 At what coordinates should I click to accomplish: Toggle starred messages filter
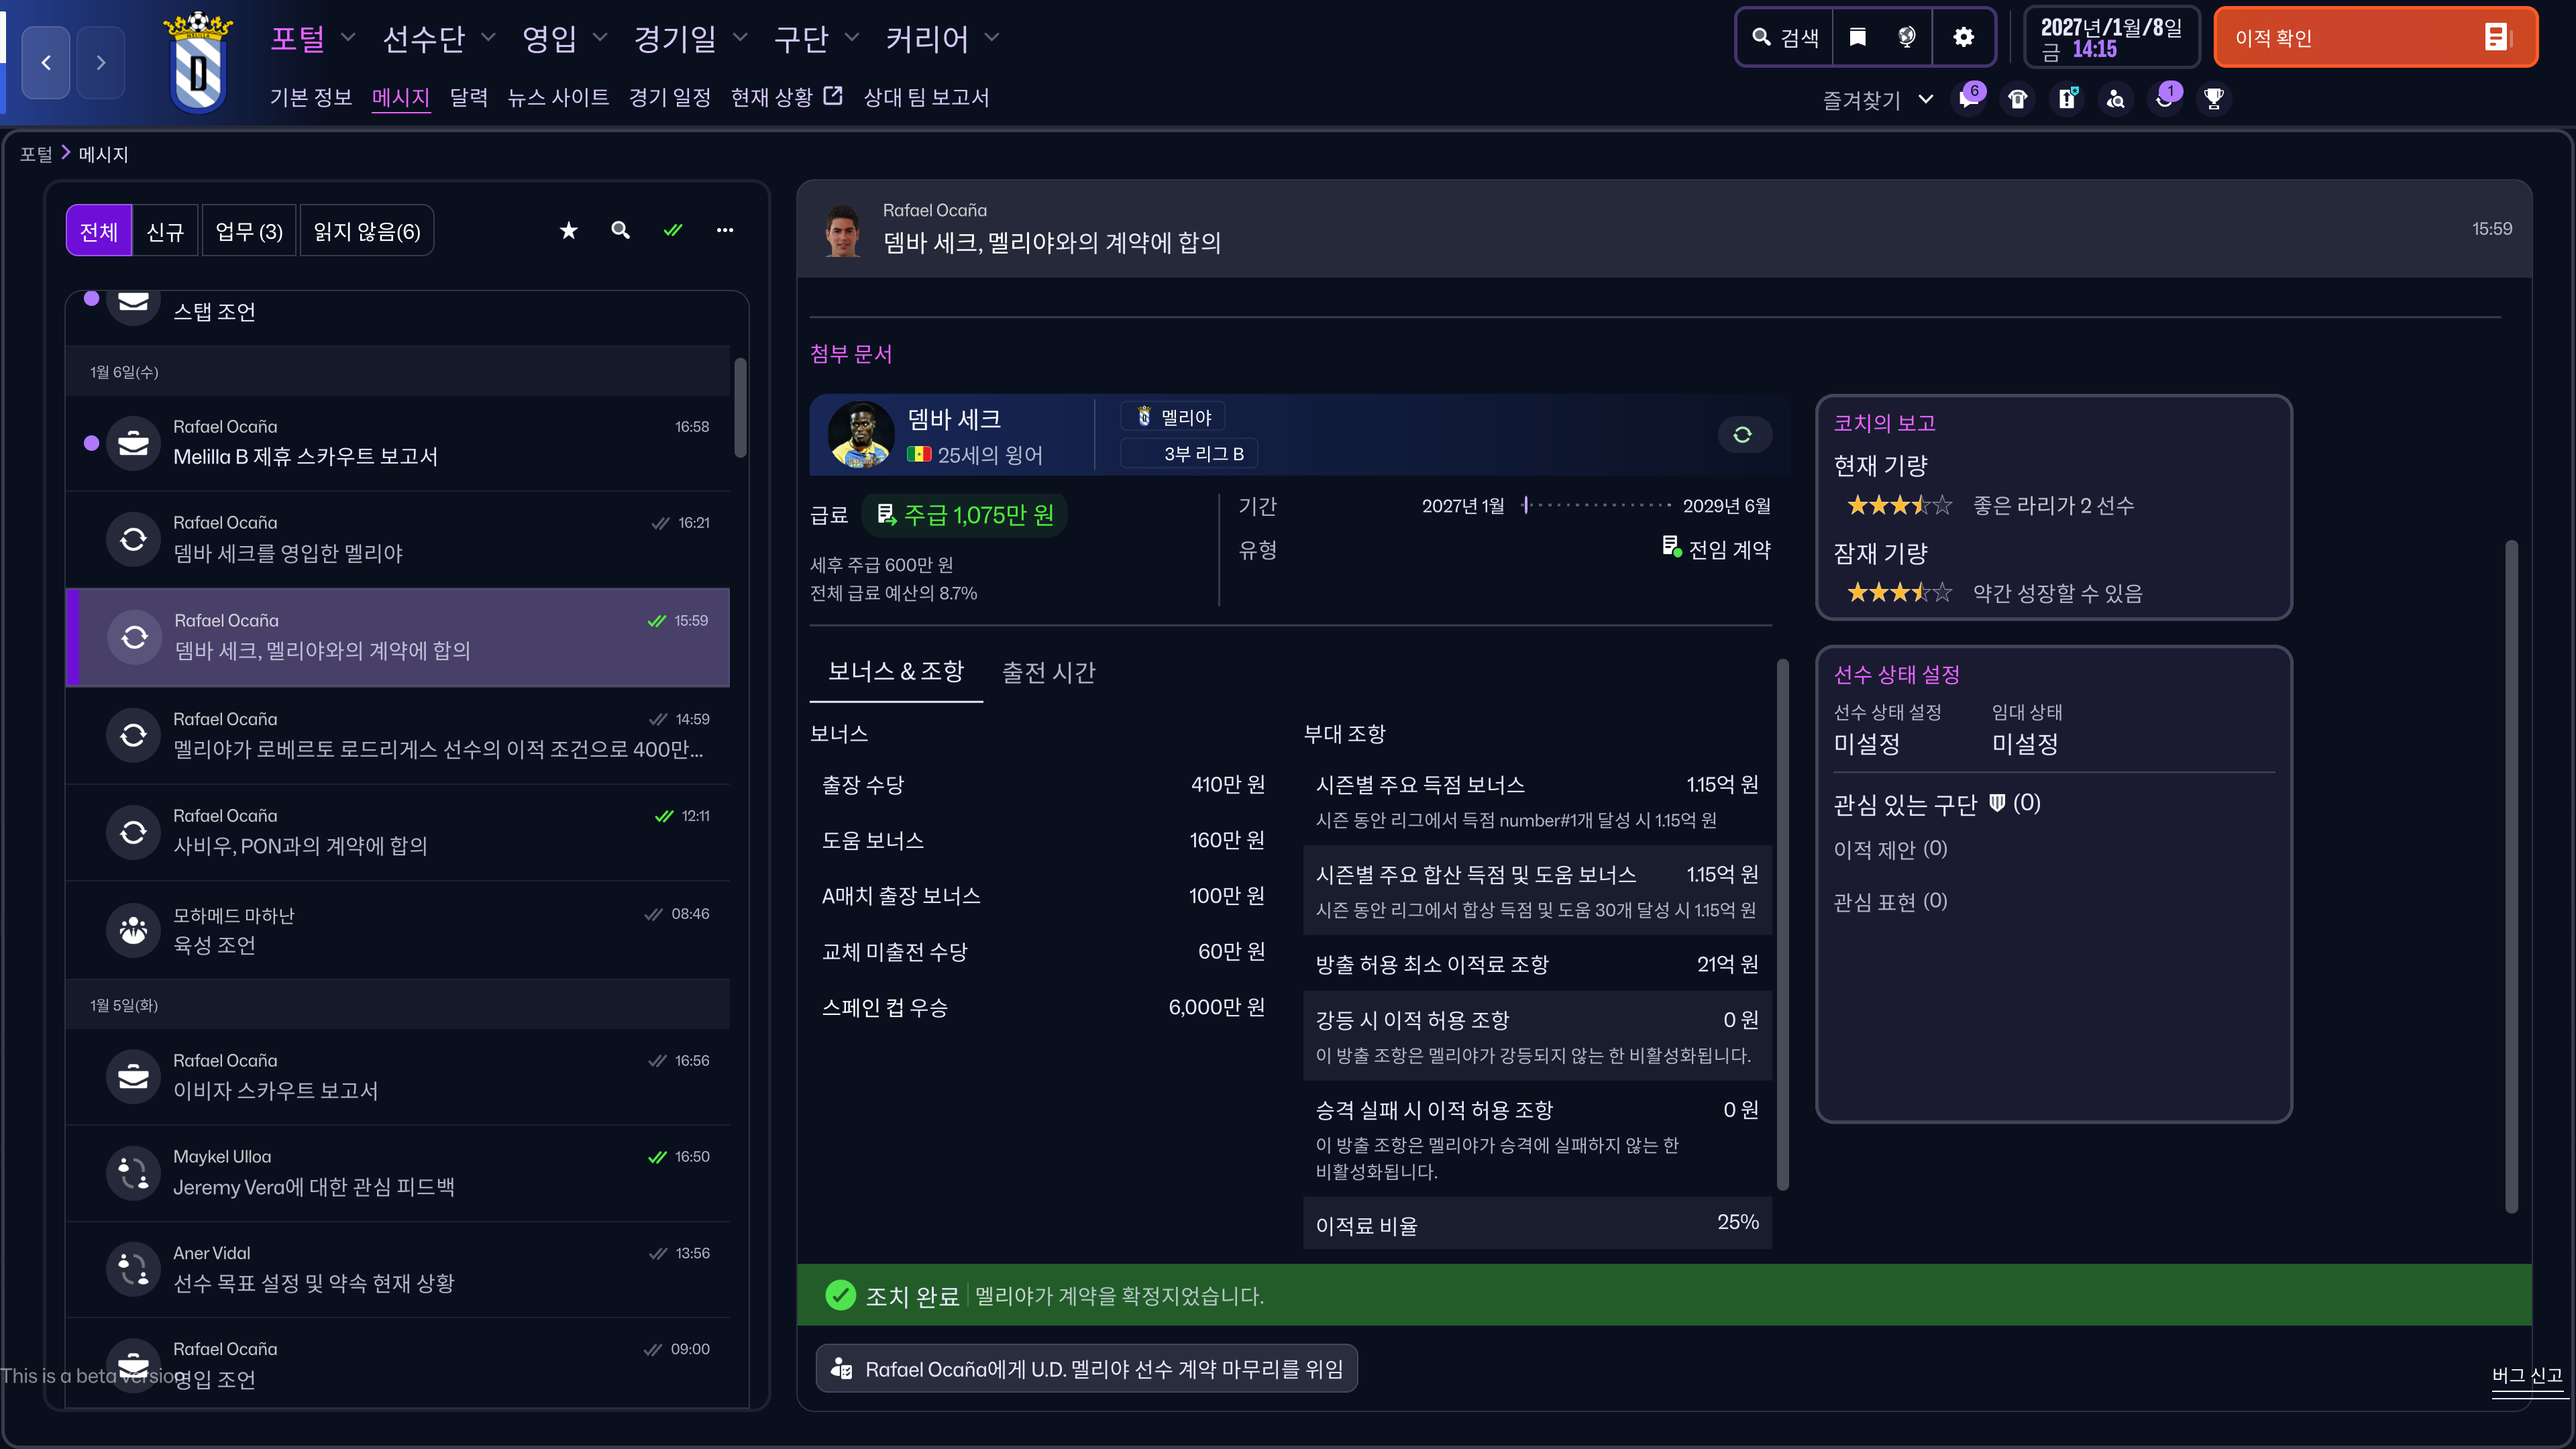point(568,231)
